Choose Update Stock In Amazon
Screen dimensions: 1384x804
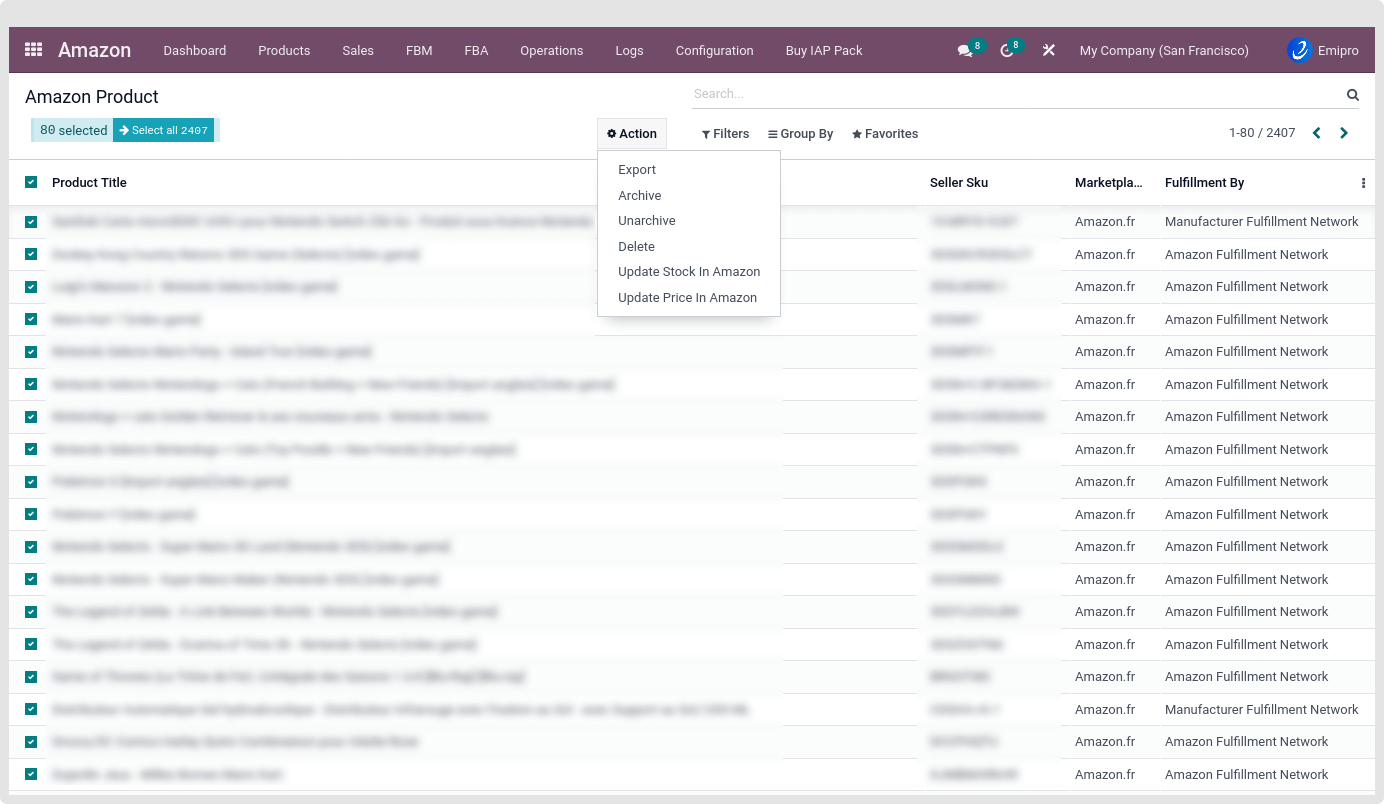[688, 272]
